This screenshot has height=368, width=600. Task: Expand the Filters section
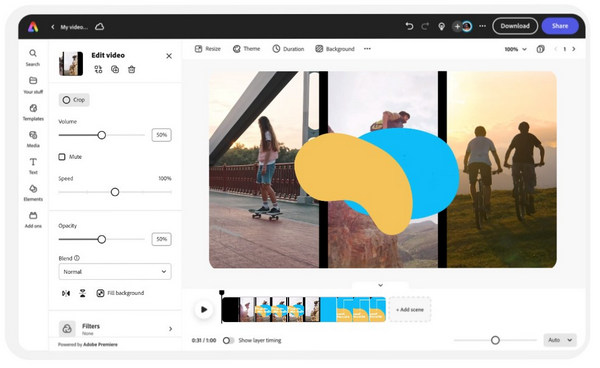(115, 329)
